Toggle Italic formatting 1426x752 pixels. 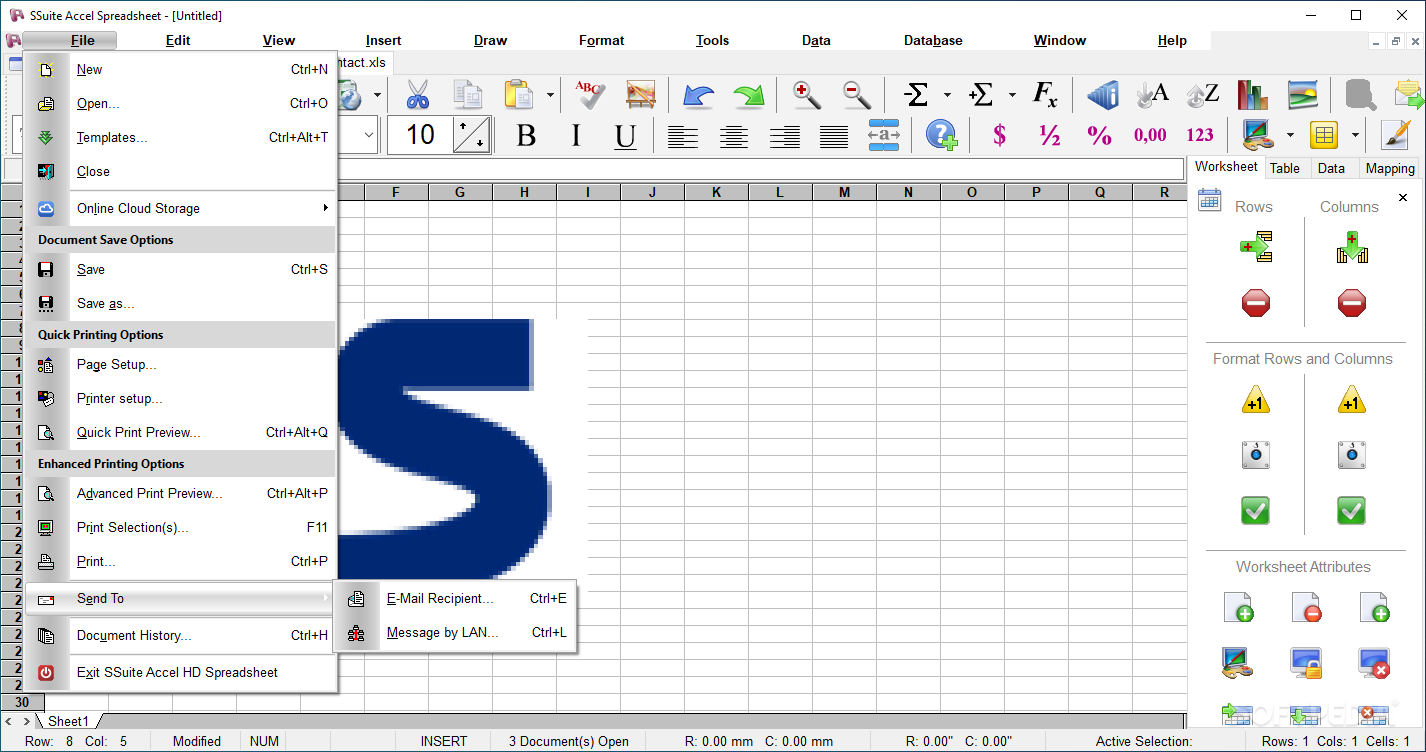(576, 136)
